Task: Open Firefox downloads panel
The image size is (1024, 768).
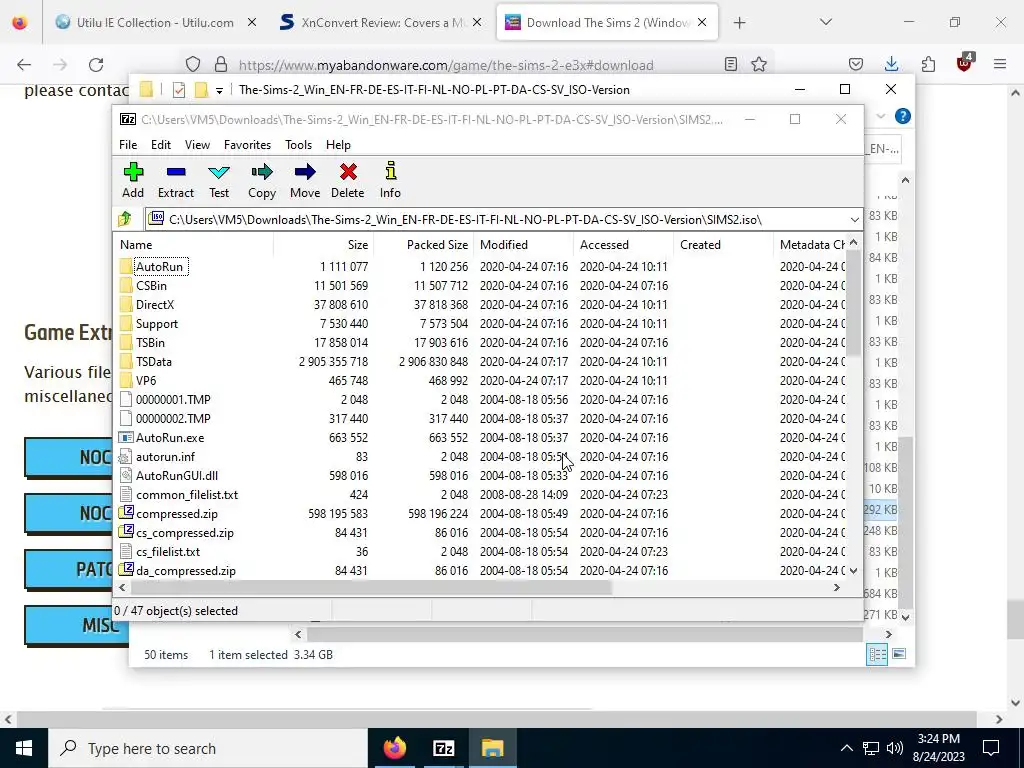Action: point(891,64)
